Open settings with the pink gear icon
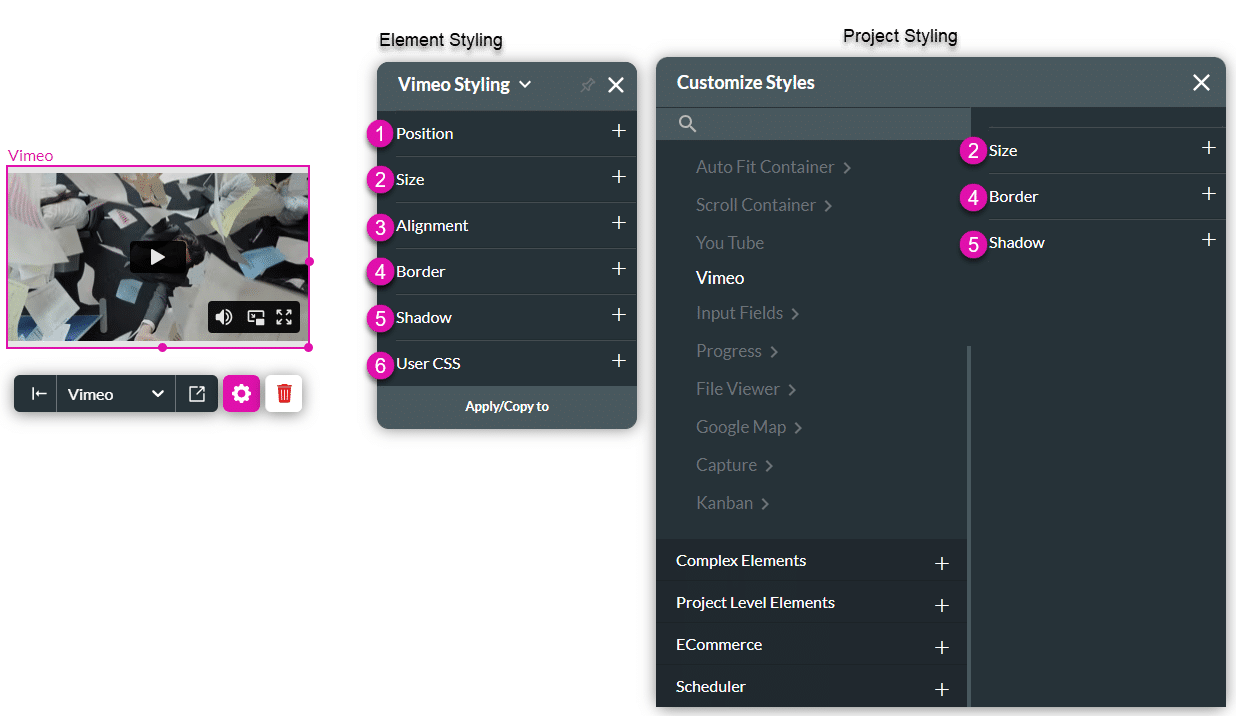 click(241, 393)
